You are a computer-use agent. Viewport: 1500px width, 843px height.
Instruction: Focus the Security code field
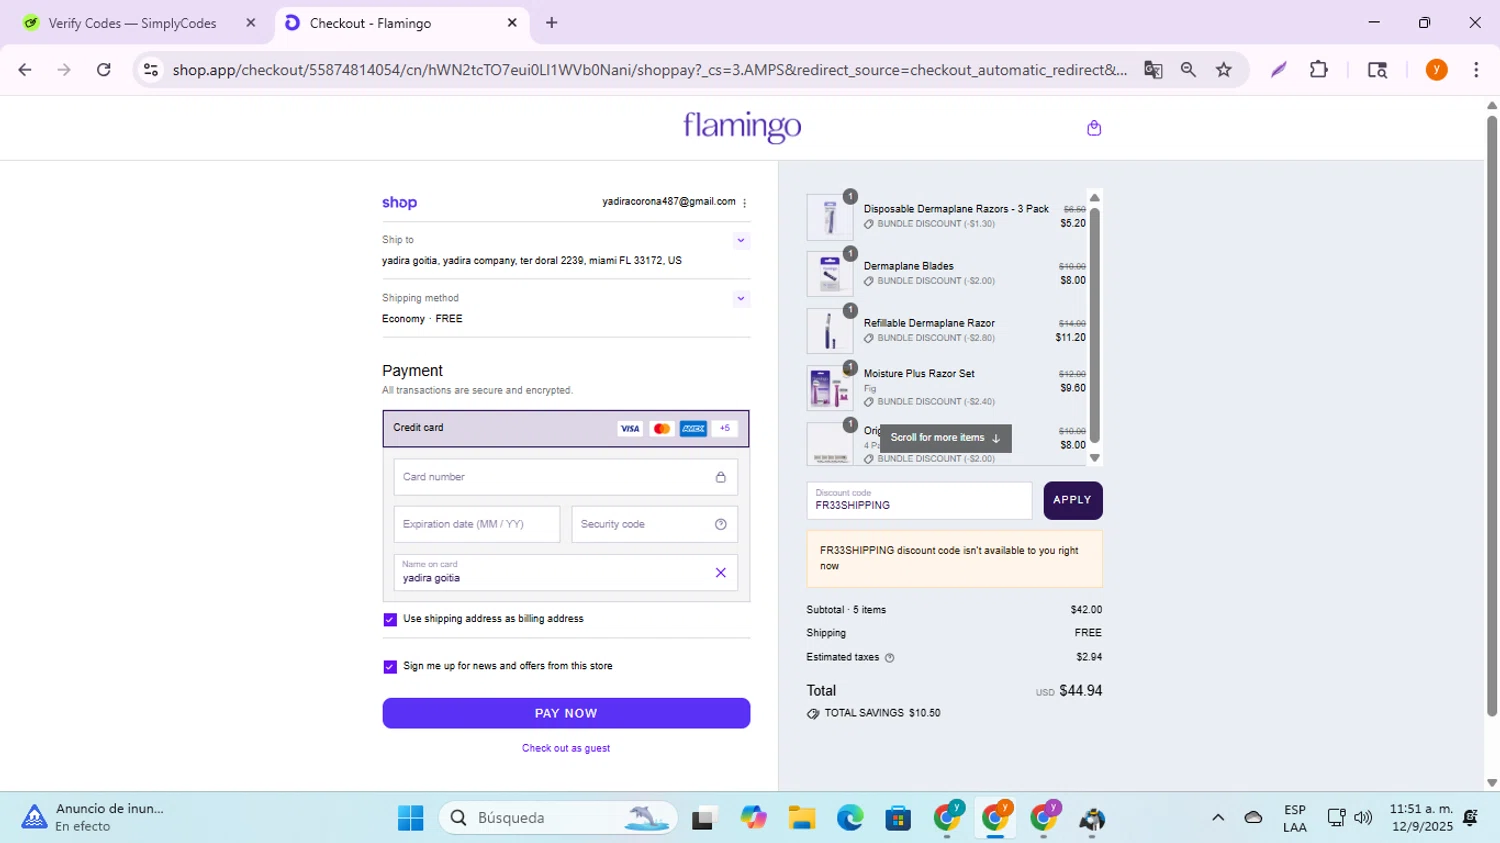655,524
